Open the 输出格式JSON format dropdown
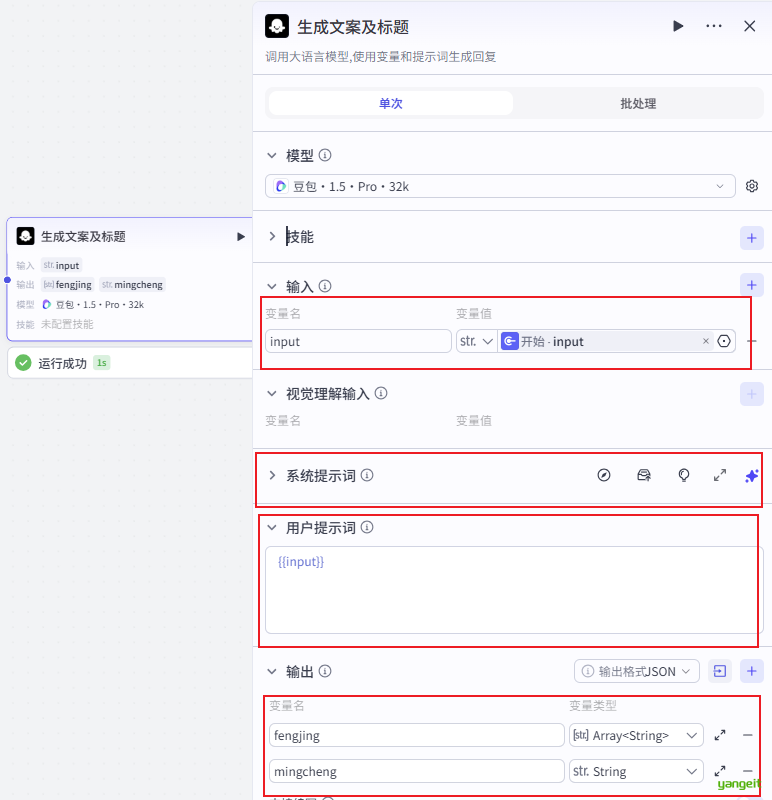The height and width of the screenshot is (800, 772). [x=637, y=672]
